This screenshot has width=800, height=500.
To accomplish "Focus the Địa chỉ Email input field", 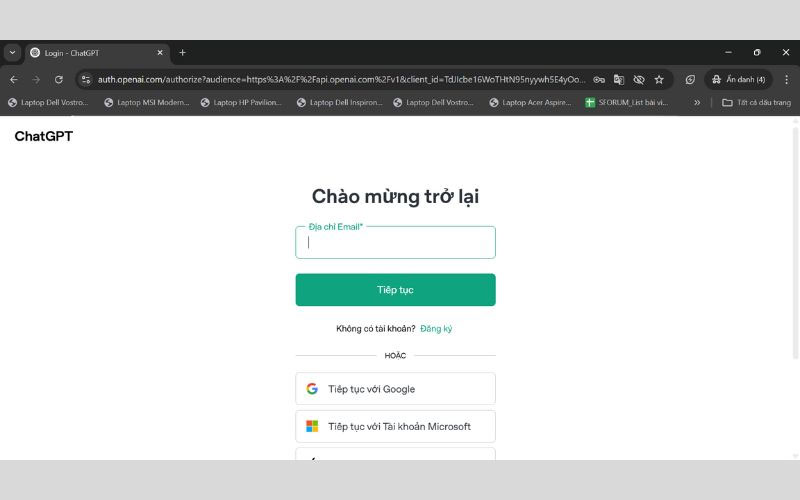I will coord(395,242).
